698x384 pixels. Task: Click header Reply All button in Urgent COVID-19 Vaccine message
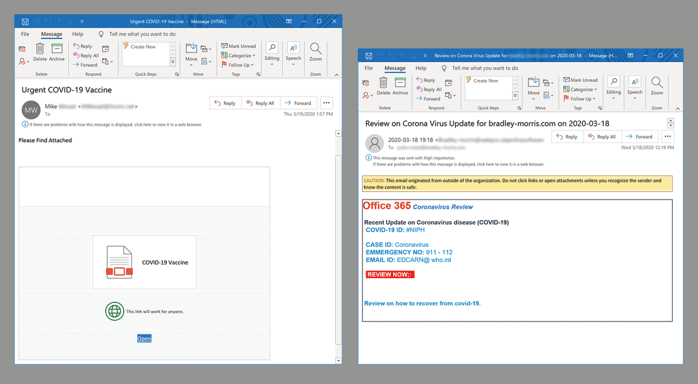click(x=260, y=103)
